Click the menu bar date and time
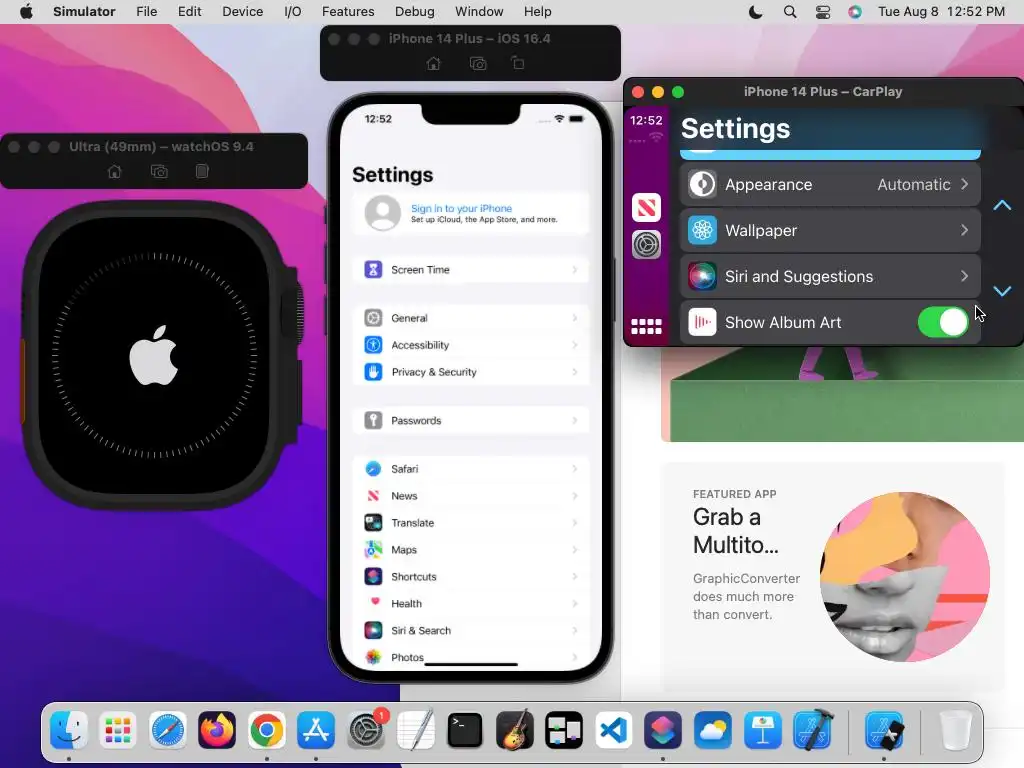Screen dimensions: 1024x768 click(x=941, y=12)
